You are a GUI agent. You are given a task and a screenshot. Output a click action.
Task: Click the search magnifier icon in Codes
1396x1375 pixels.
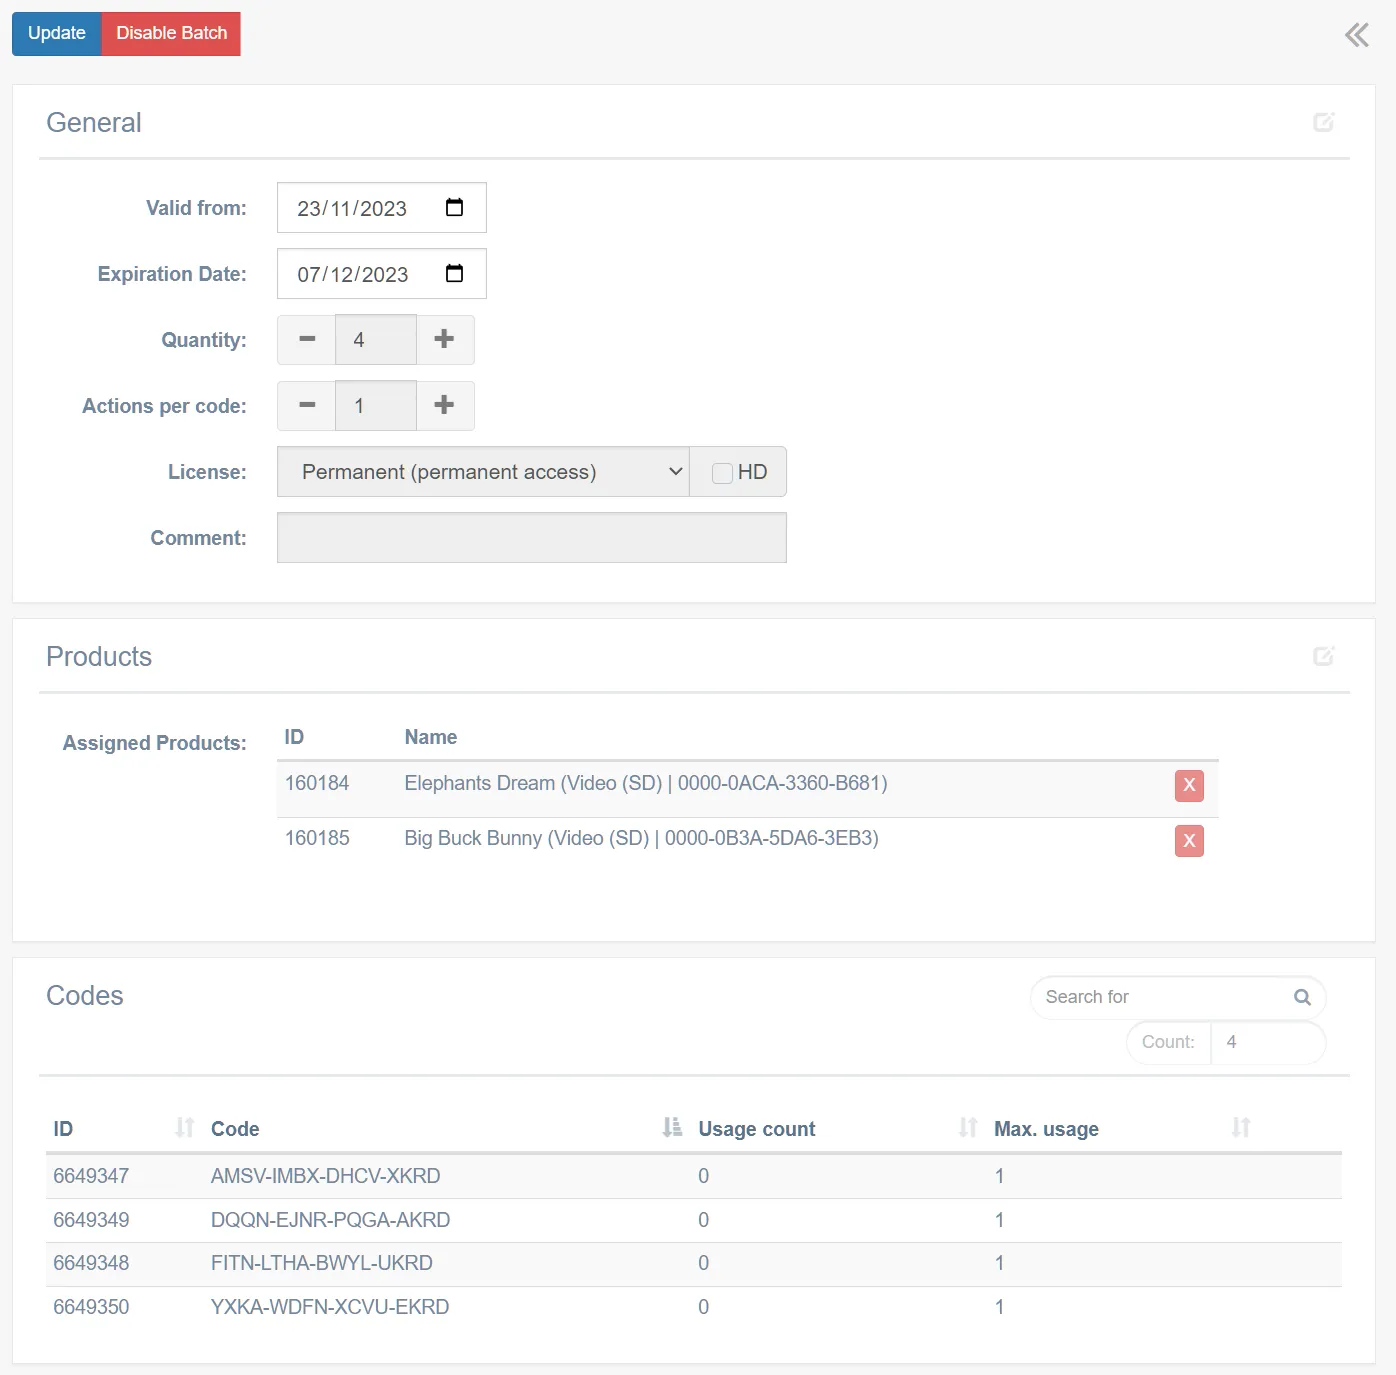[x=1302, y=997]
